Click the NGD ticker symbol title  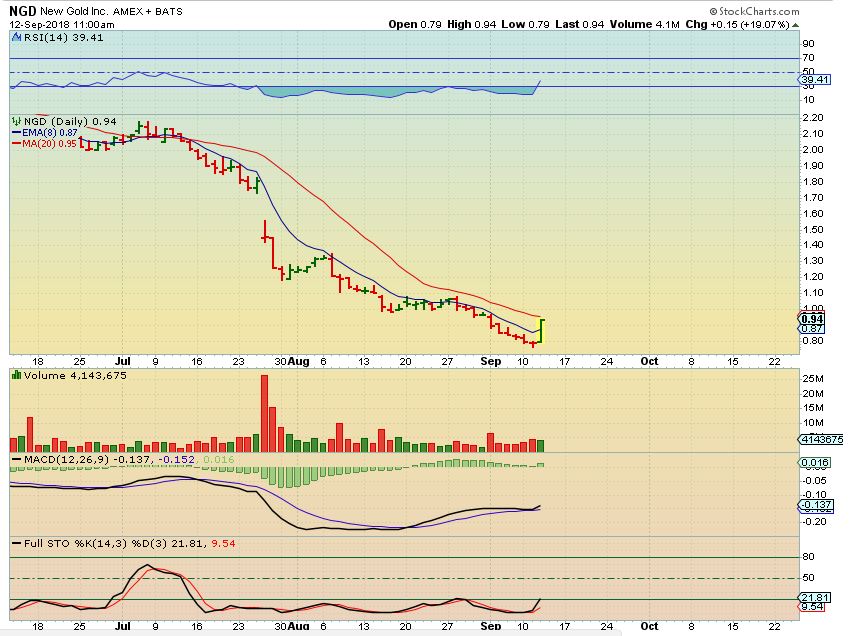[x=22, y=11]
